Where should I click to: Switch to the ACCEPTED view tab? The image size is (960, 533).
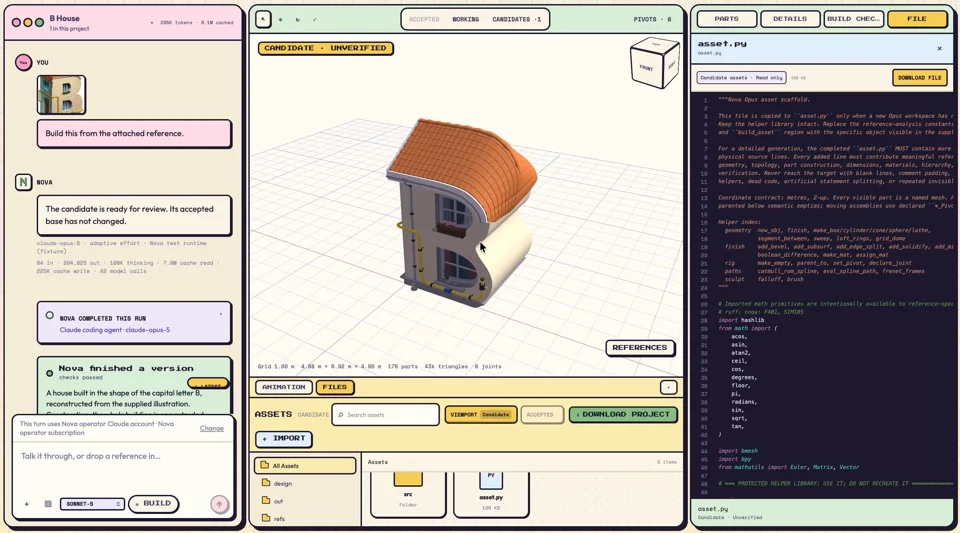[x=424, y=20]
